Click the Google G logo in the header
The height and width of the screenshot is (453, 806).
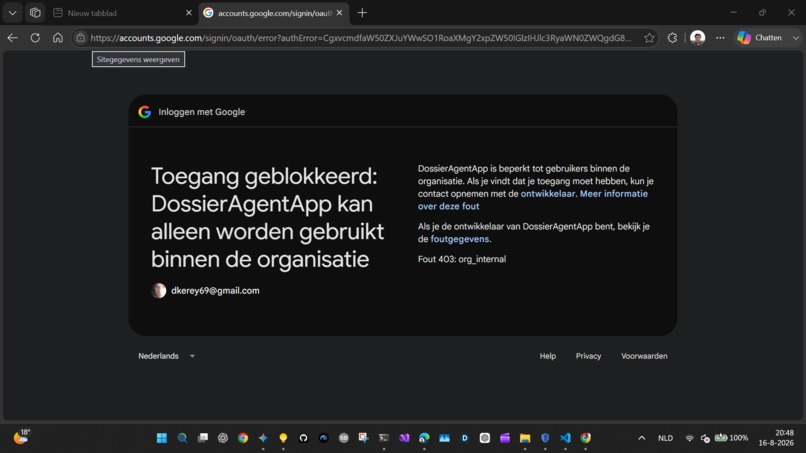point(144,112)
